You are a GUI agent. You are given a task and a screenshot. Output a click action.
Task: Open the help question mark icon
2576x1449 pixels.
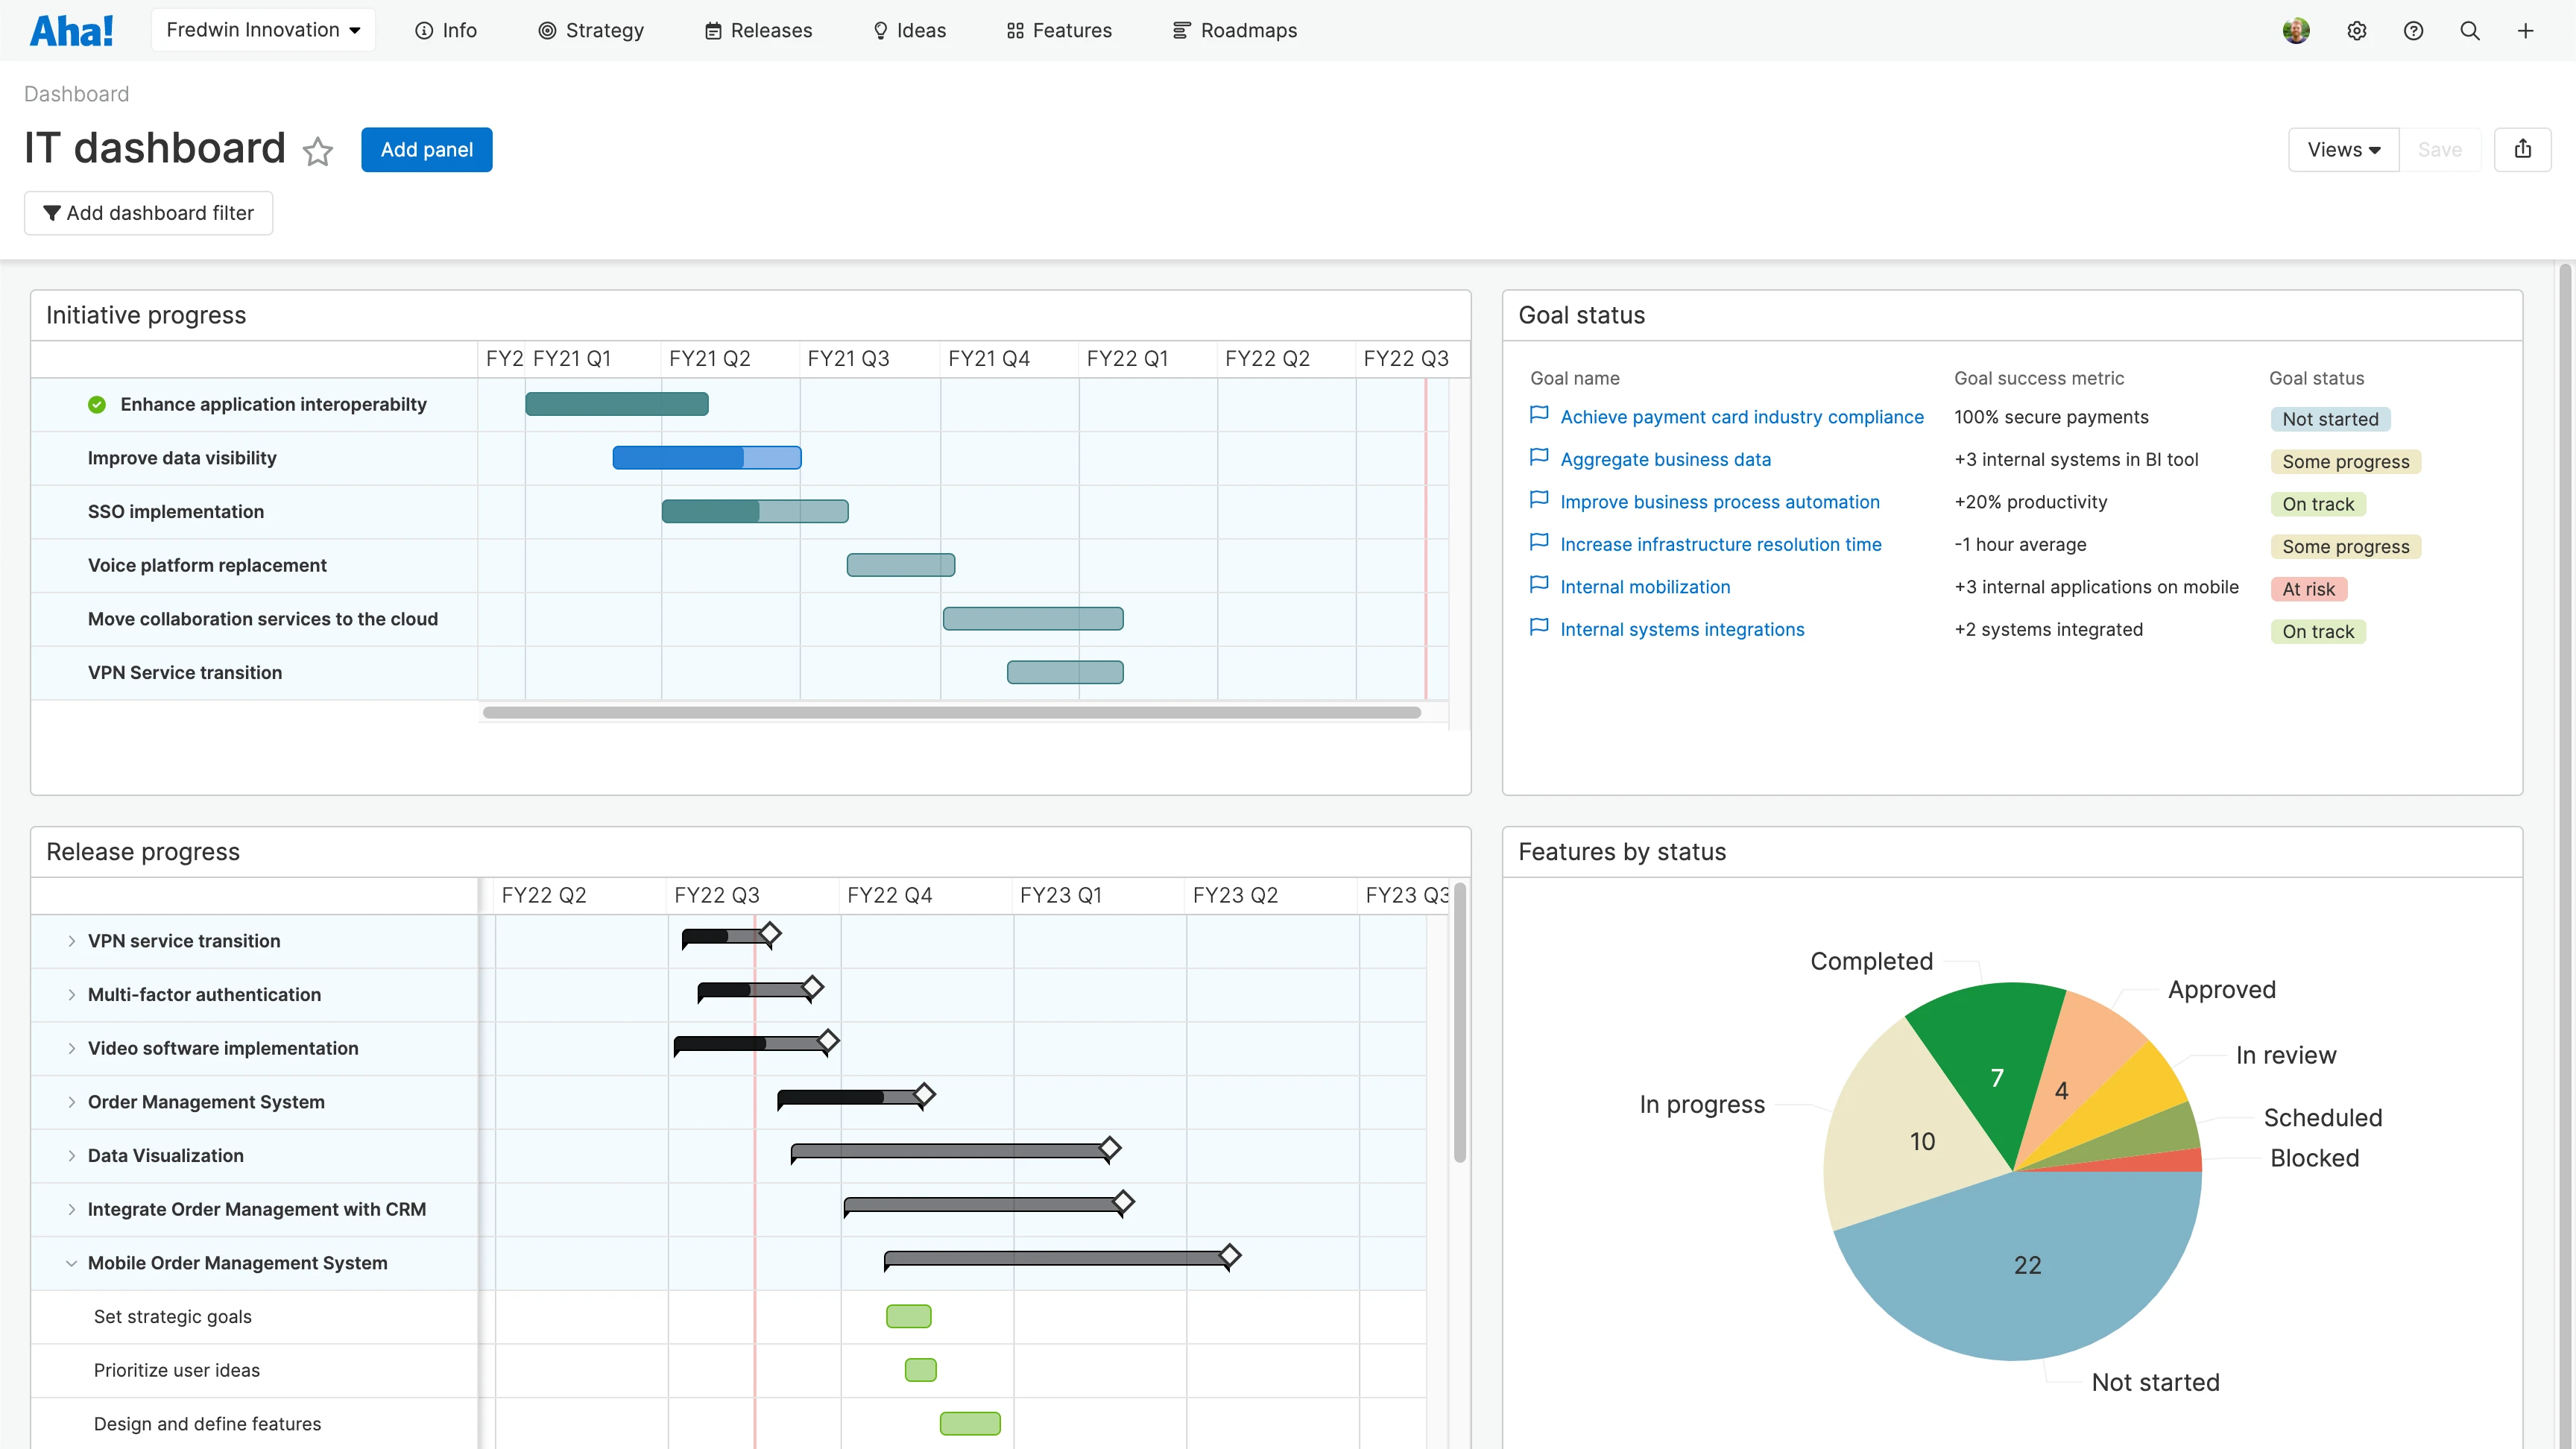pos(2413,30)
